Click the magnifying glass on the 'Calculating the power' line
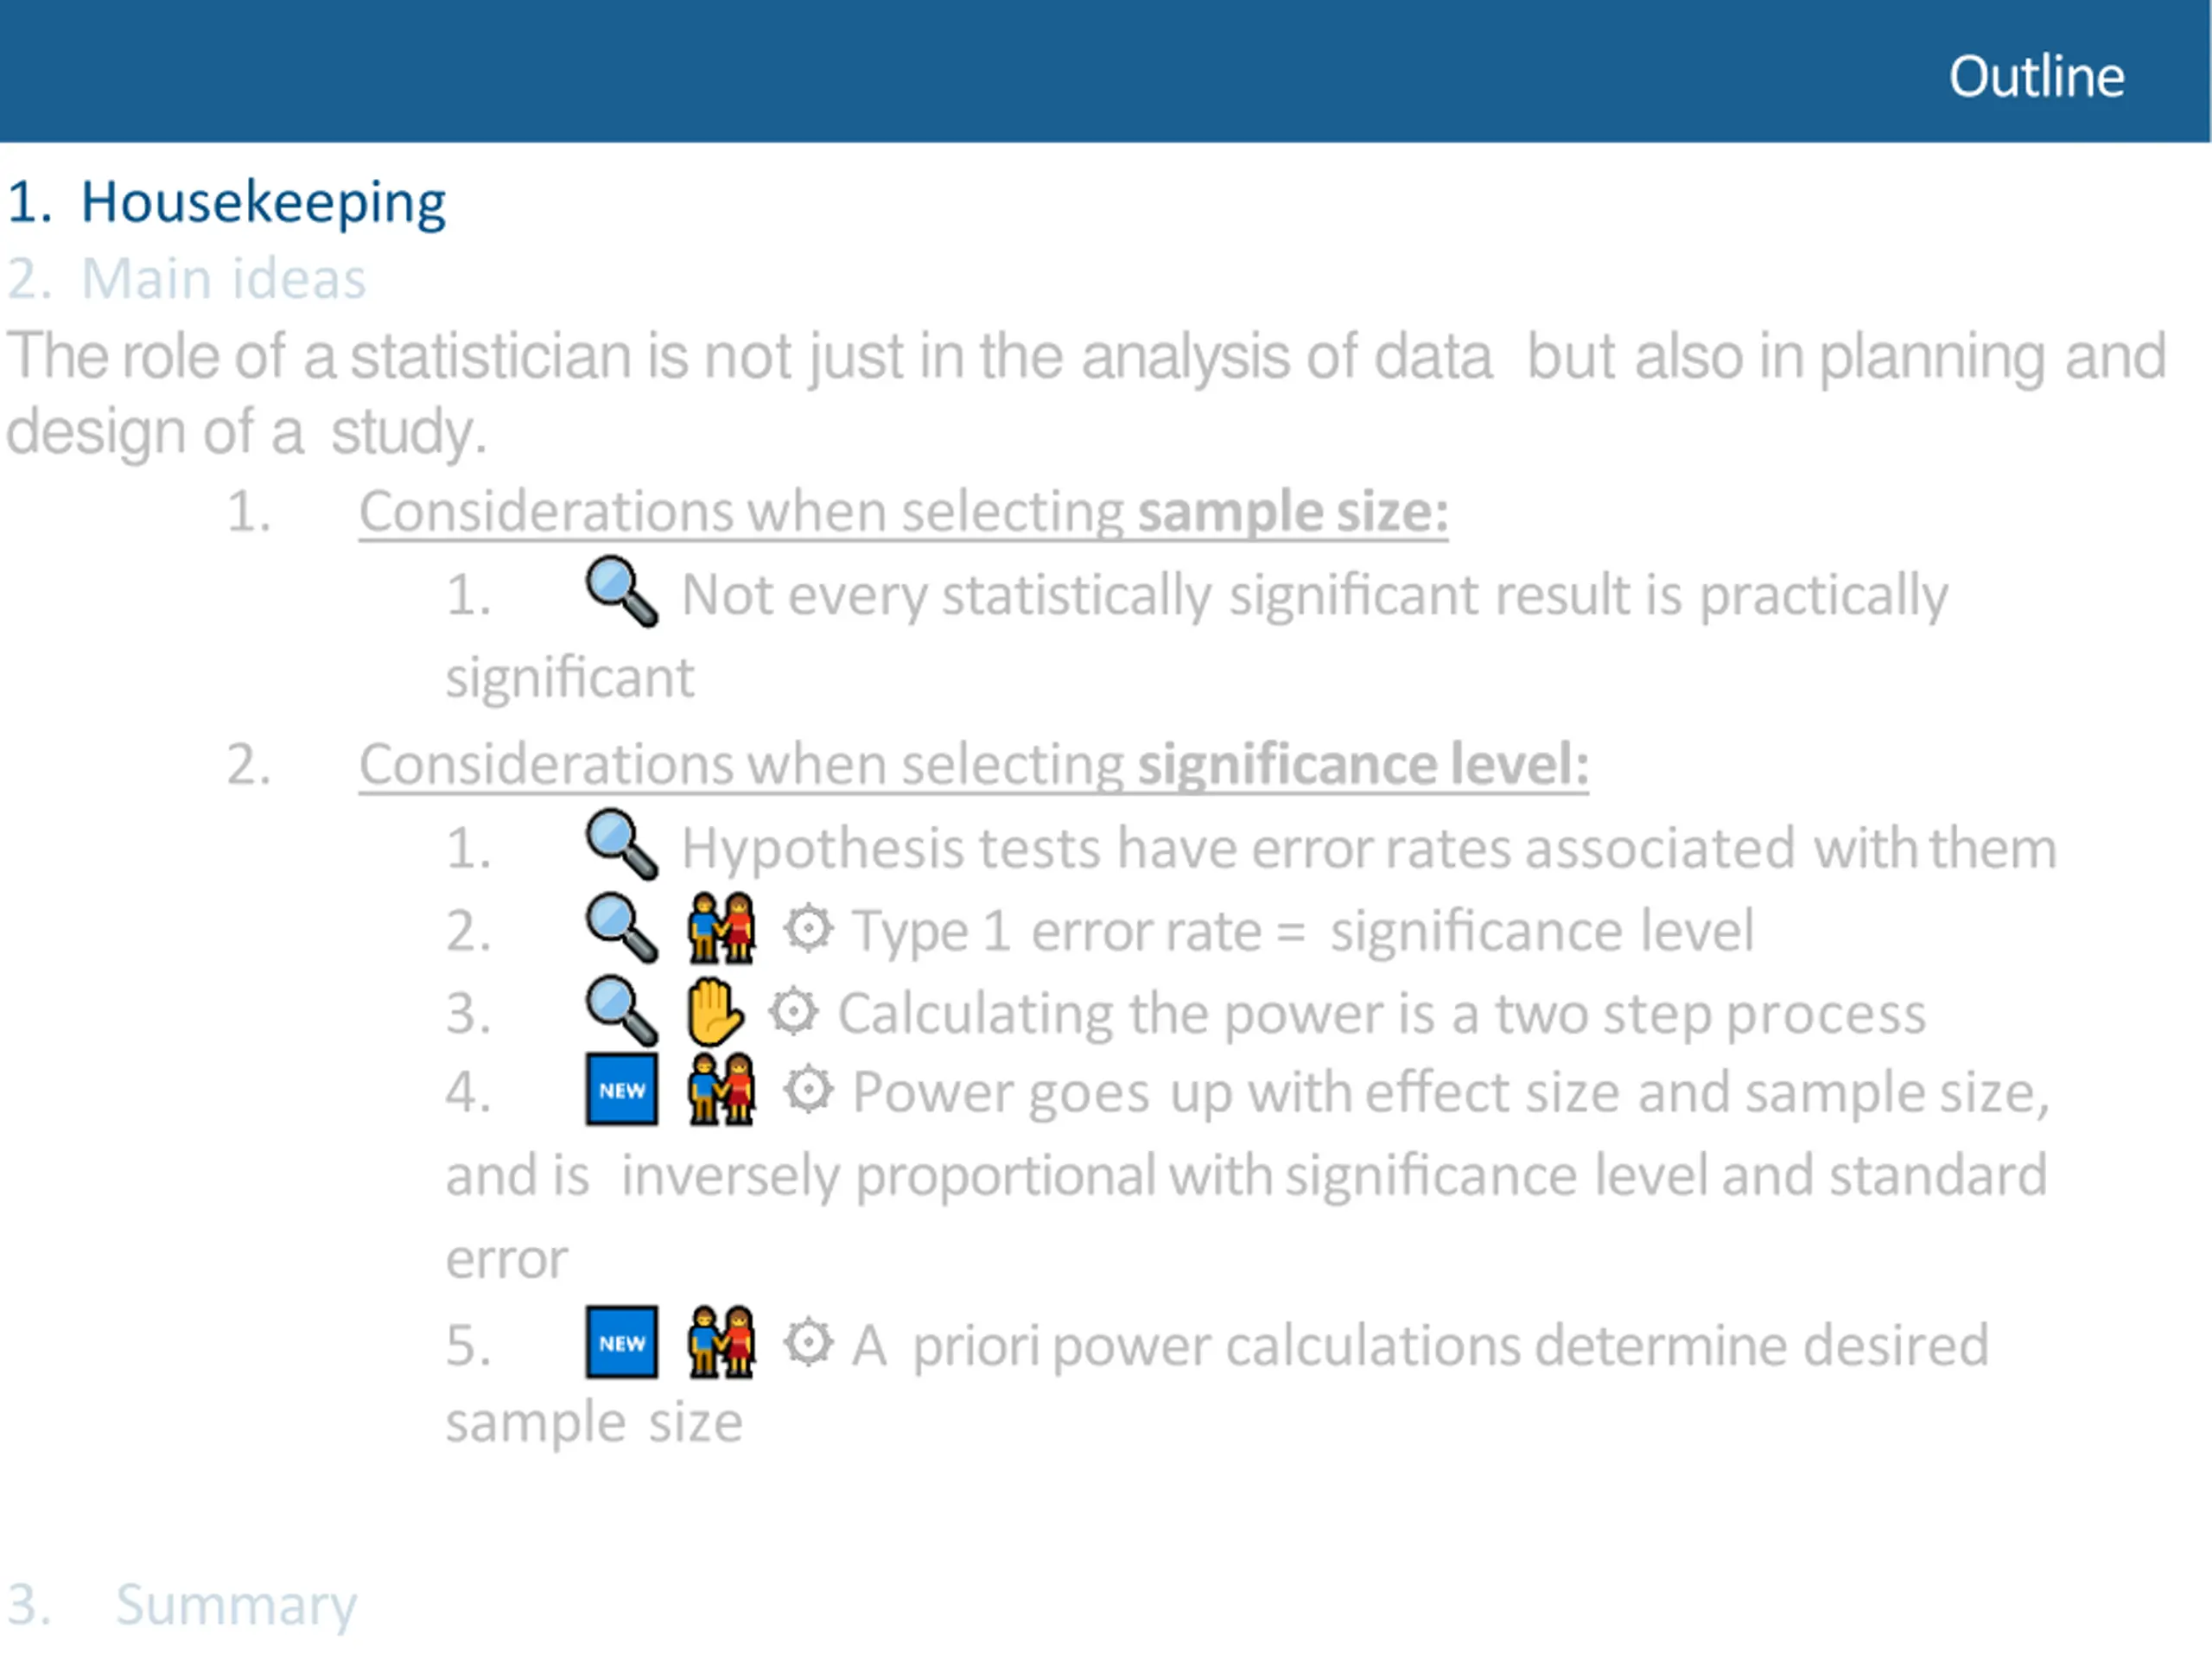 tap(621, 1011)
